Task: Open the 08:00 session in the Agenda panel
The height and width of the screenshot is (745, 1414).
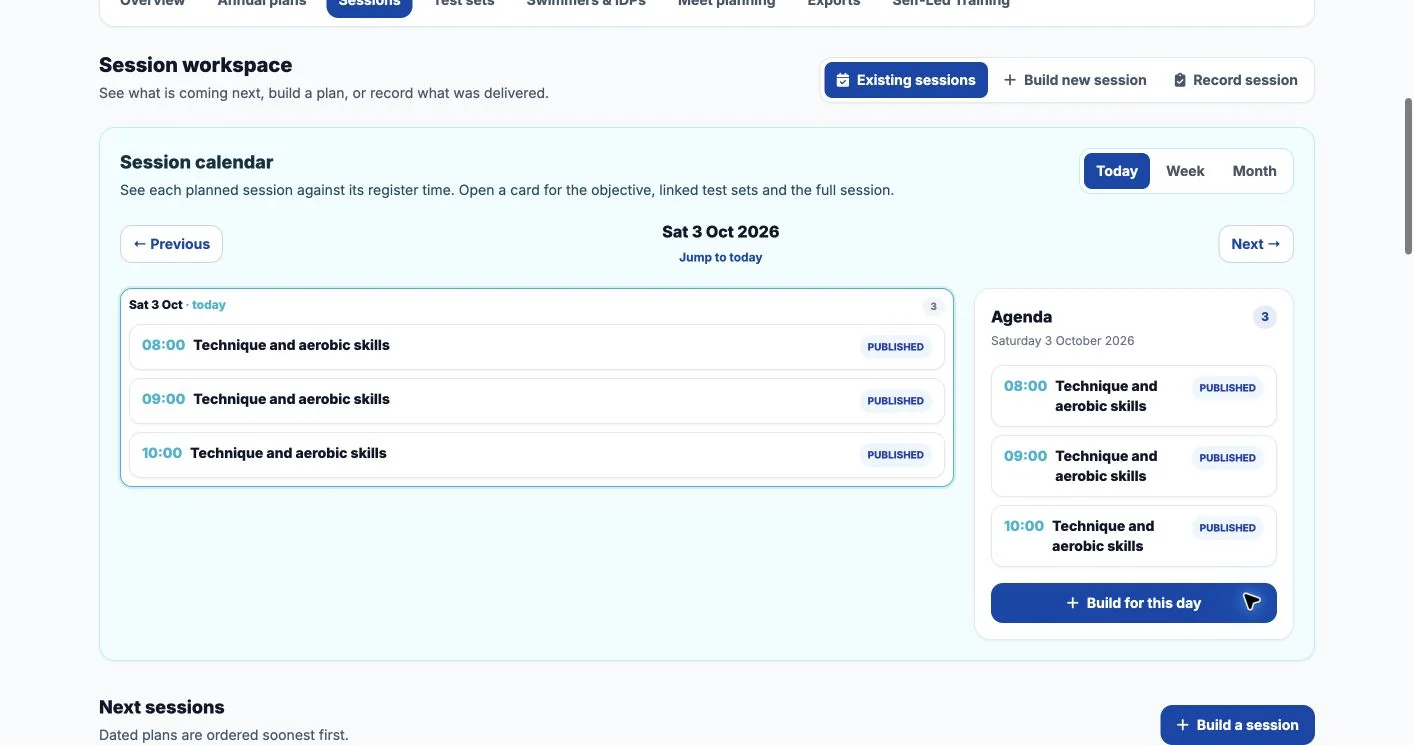Action: coord(1134,396)
